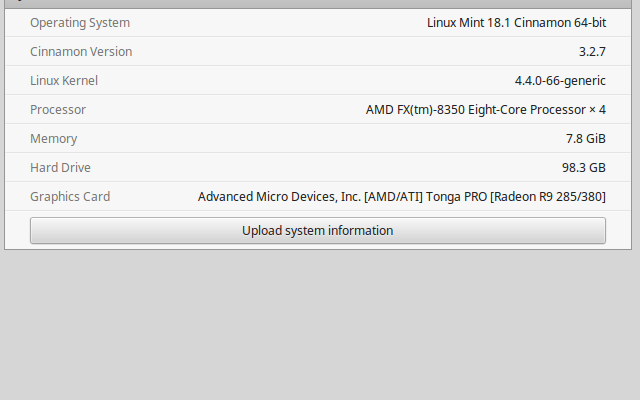Click the Upload system information button
This screenshot has width=640, height=400.
point(317,231)
